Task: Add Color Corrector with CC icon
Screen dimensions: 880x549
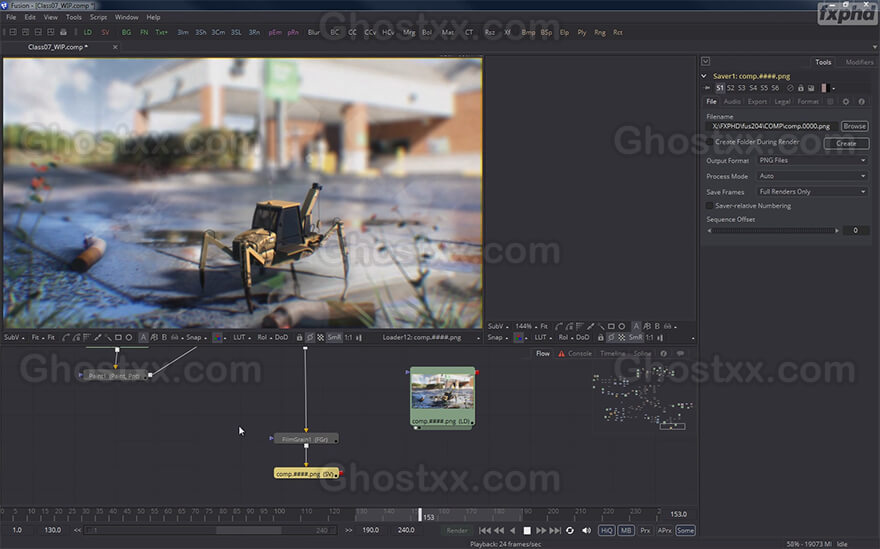Action: point(352,33)
